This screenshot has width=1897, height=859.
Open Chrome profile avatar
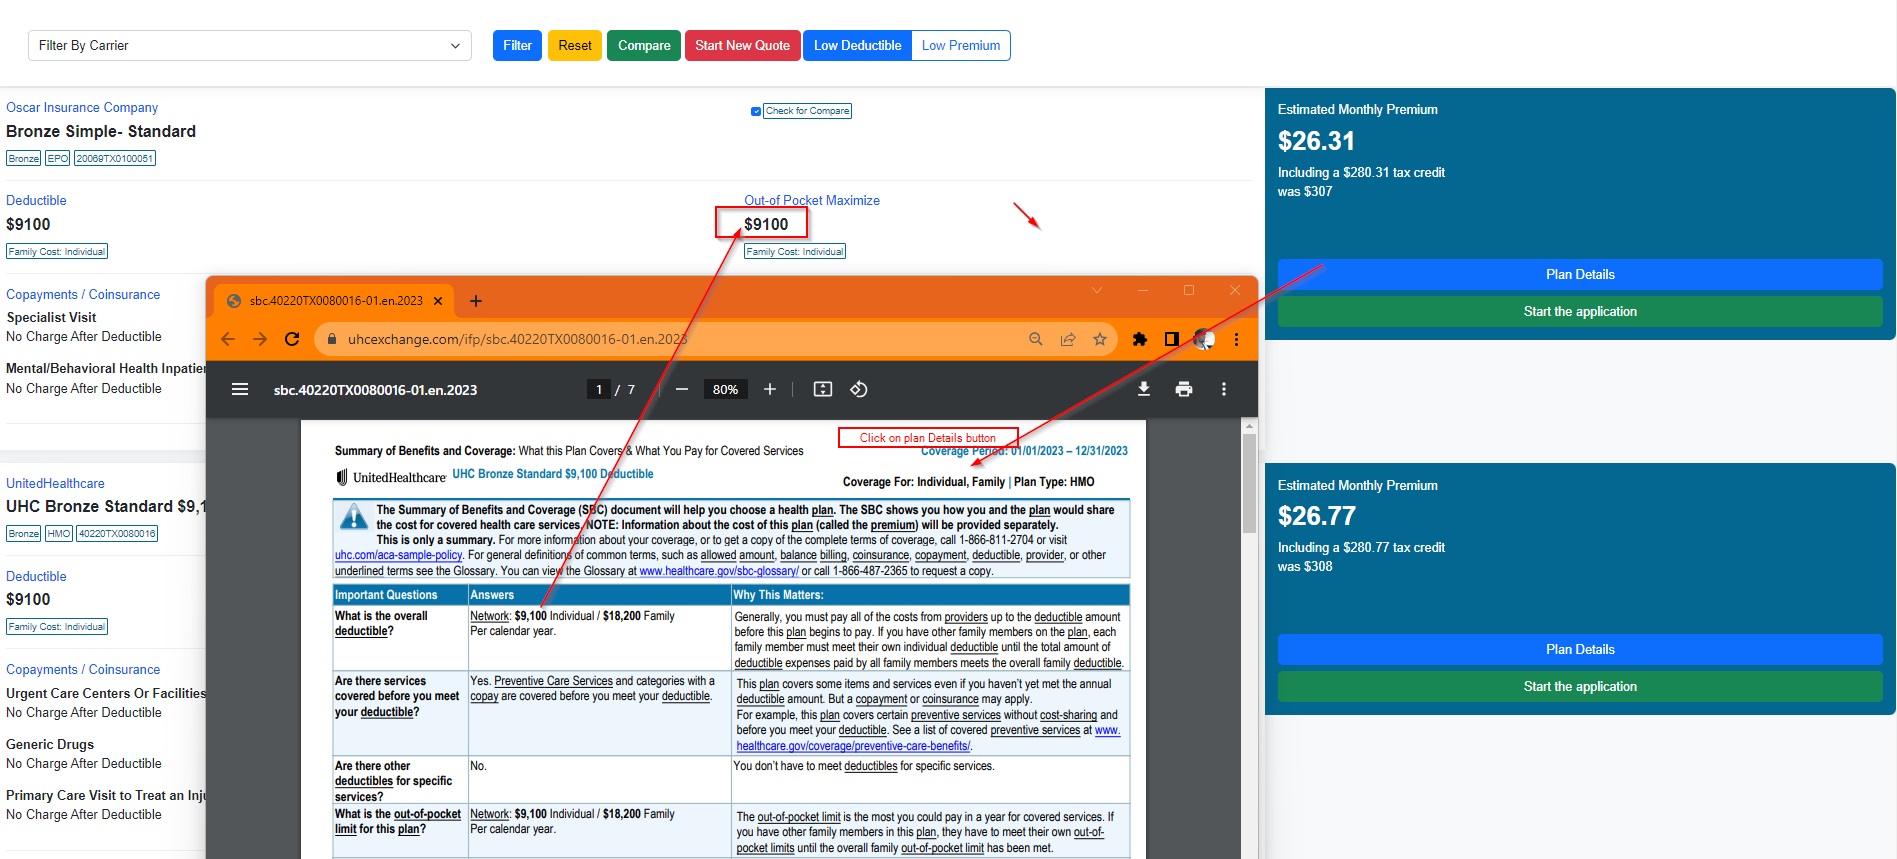1204,339
